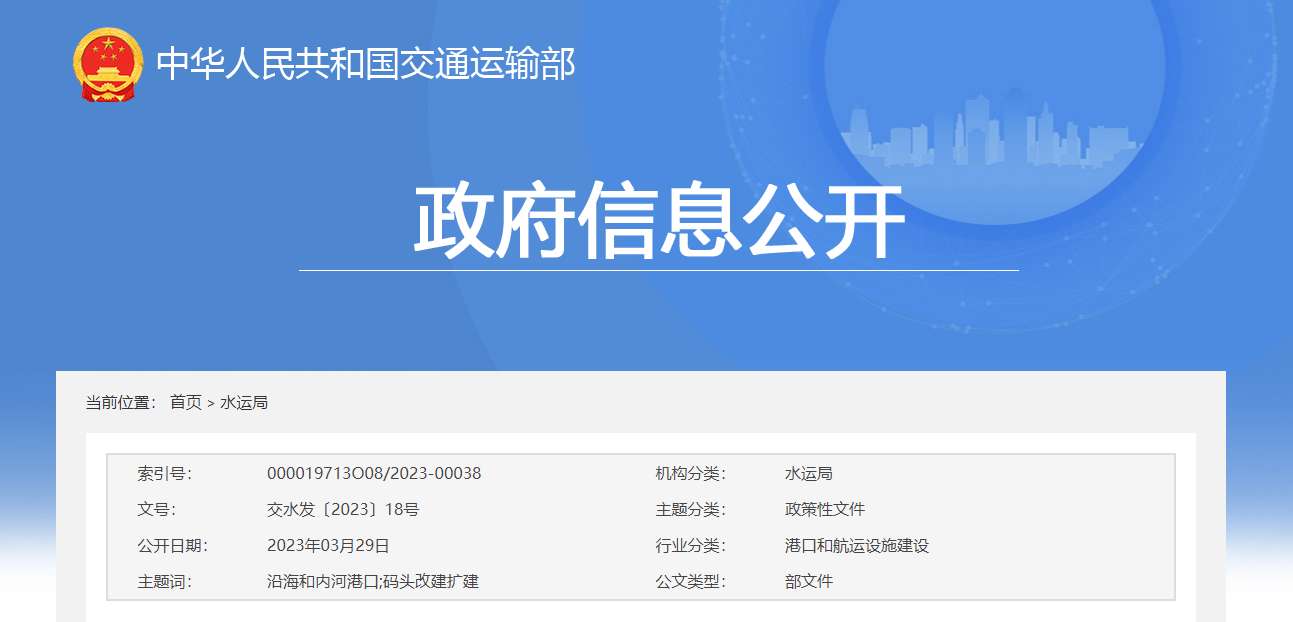Viewport: 1293px width, 622px height.
Task: Select the publication date 2023年03月29日
Action: pos(328,545)
